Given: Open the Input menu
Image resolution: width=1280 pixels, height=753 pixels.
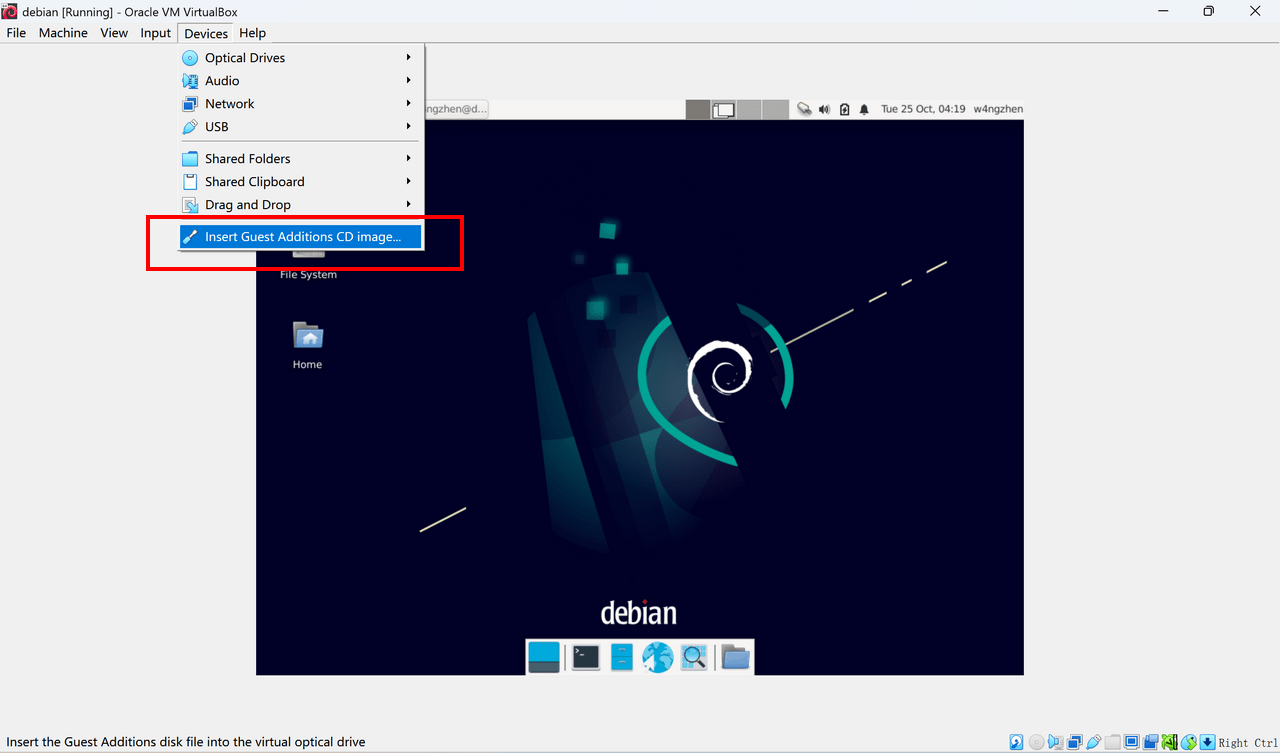Looking at the screenshot, I should pos(156,33).
